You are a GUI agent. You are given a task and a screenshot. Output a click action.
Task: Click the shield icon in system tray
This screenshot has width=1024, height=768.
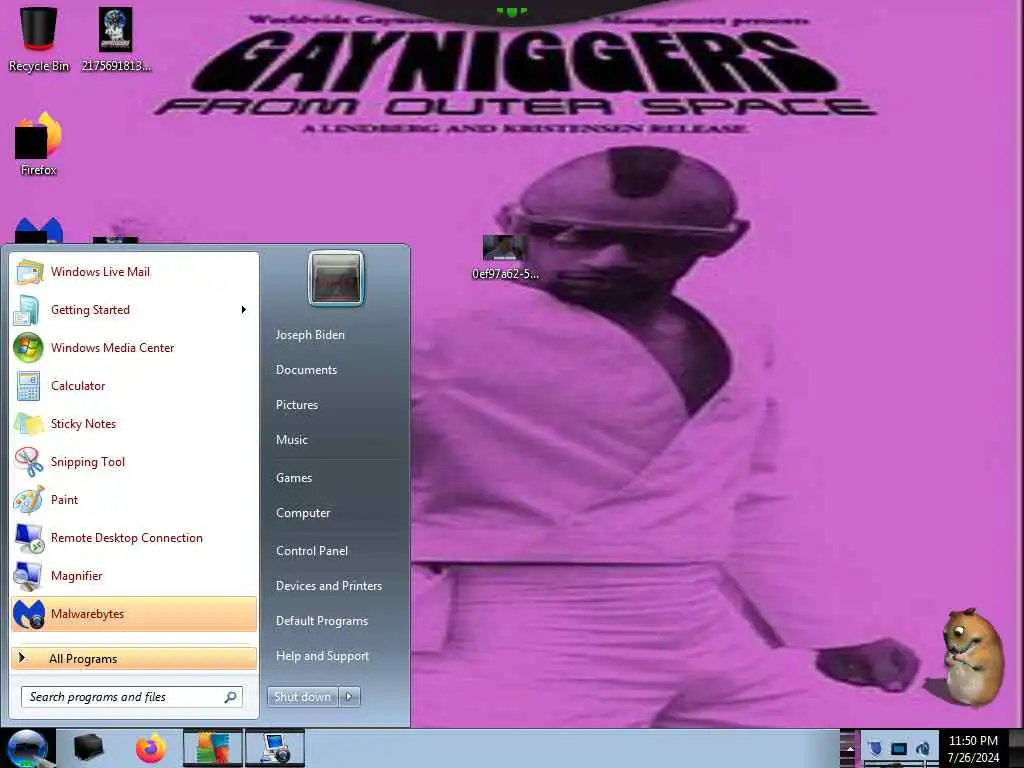coord(876,748)
